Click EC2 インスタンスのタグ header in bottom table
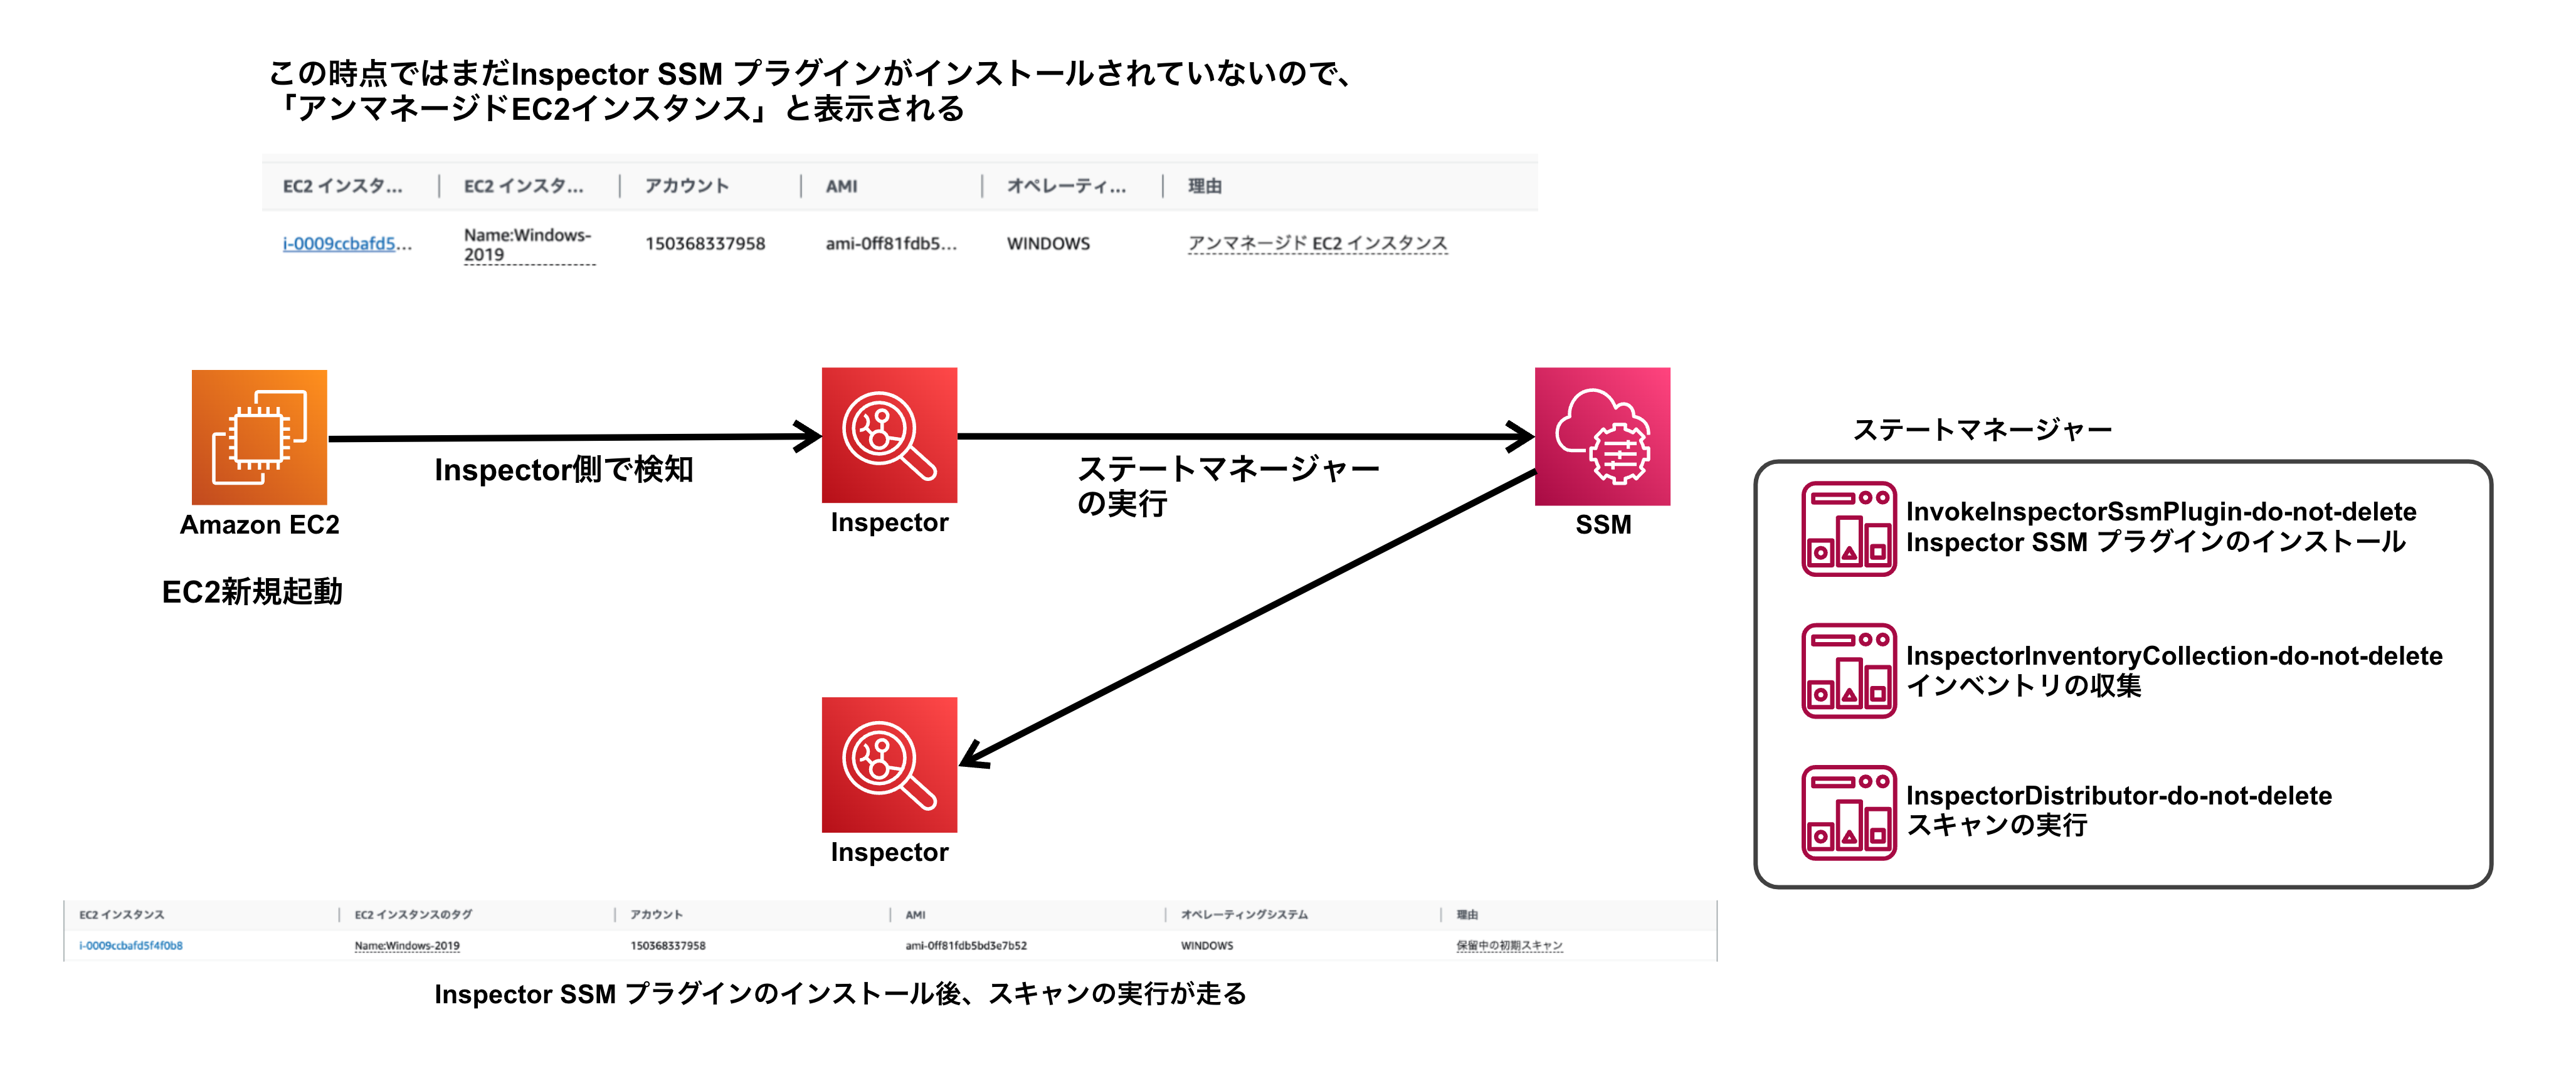The image size is (2576, 1076). [413, 914]
